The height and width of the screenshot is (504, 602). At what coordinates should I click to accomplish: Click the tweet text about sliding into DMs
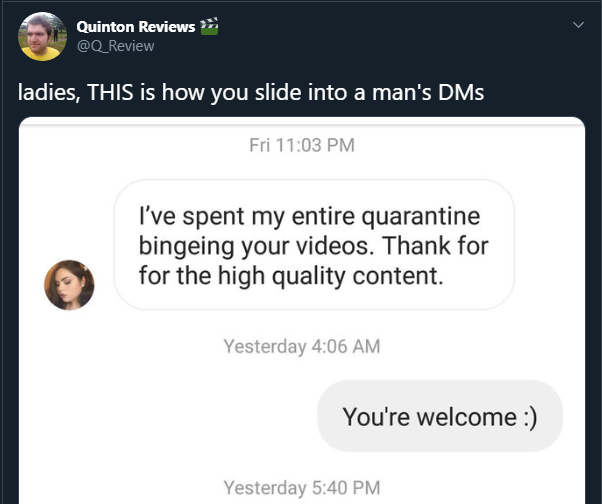(x=251, y=92)
